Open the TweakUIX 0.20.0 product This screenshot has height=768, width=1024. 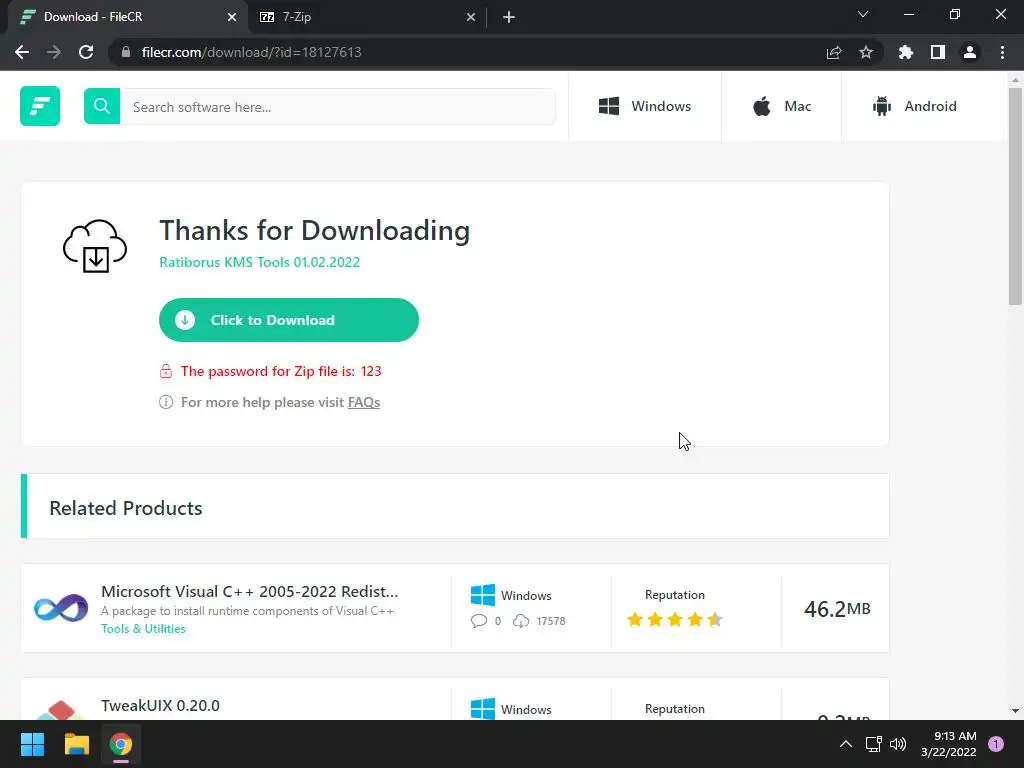click(x=160, y=705)
